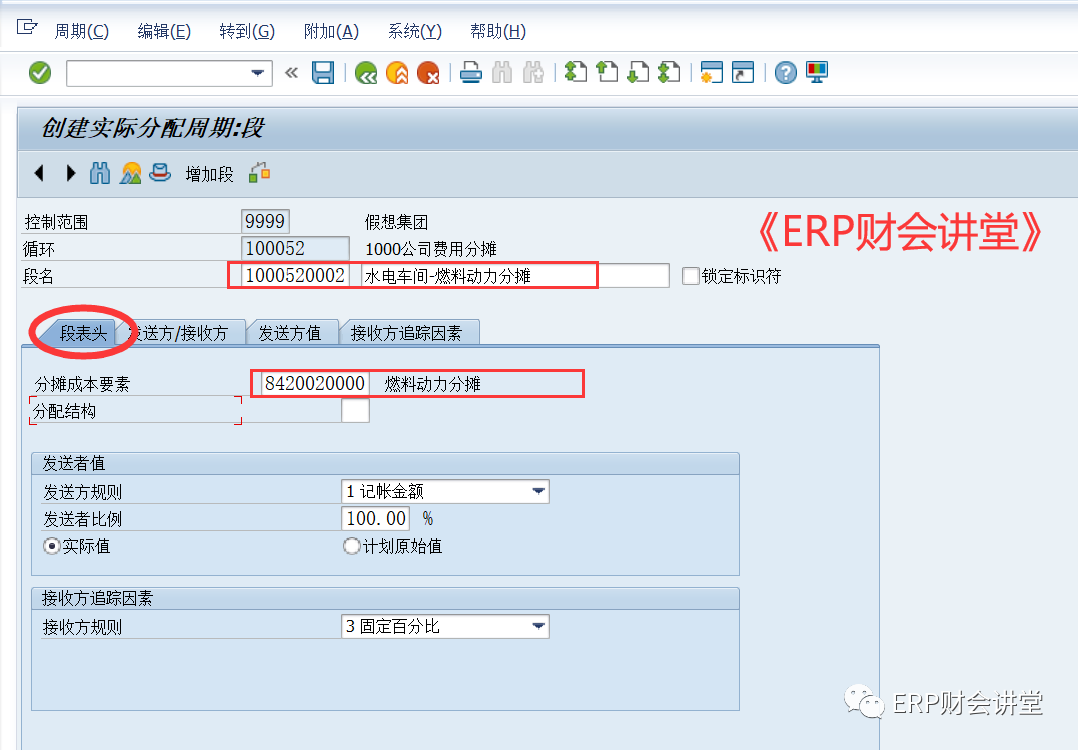Viewport: 1078px width, 750px height.
Task: Go to the next segment with the right arrow
Action: coord(70,173)
